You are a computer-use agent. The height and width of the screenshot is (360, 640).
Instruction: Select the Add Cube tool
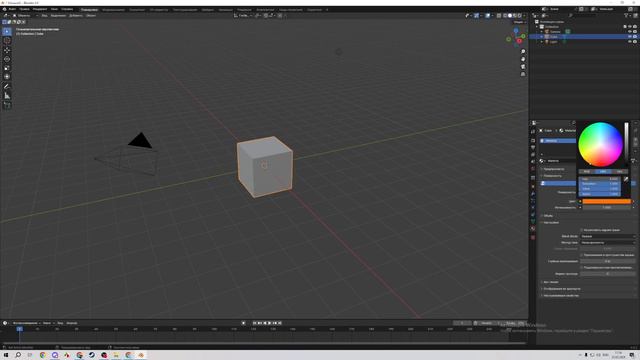(x=7, y=105)
